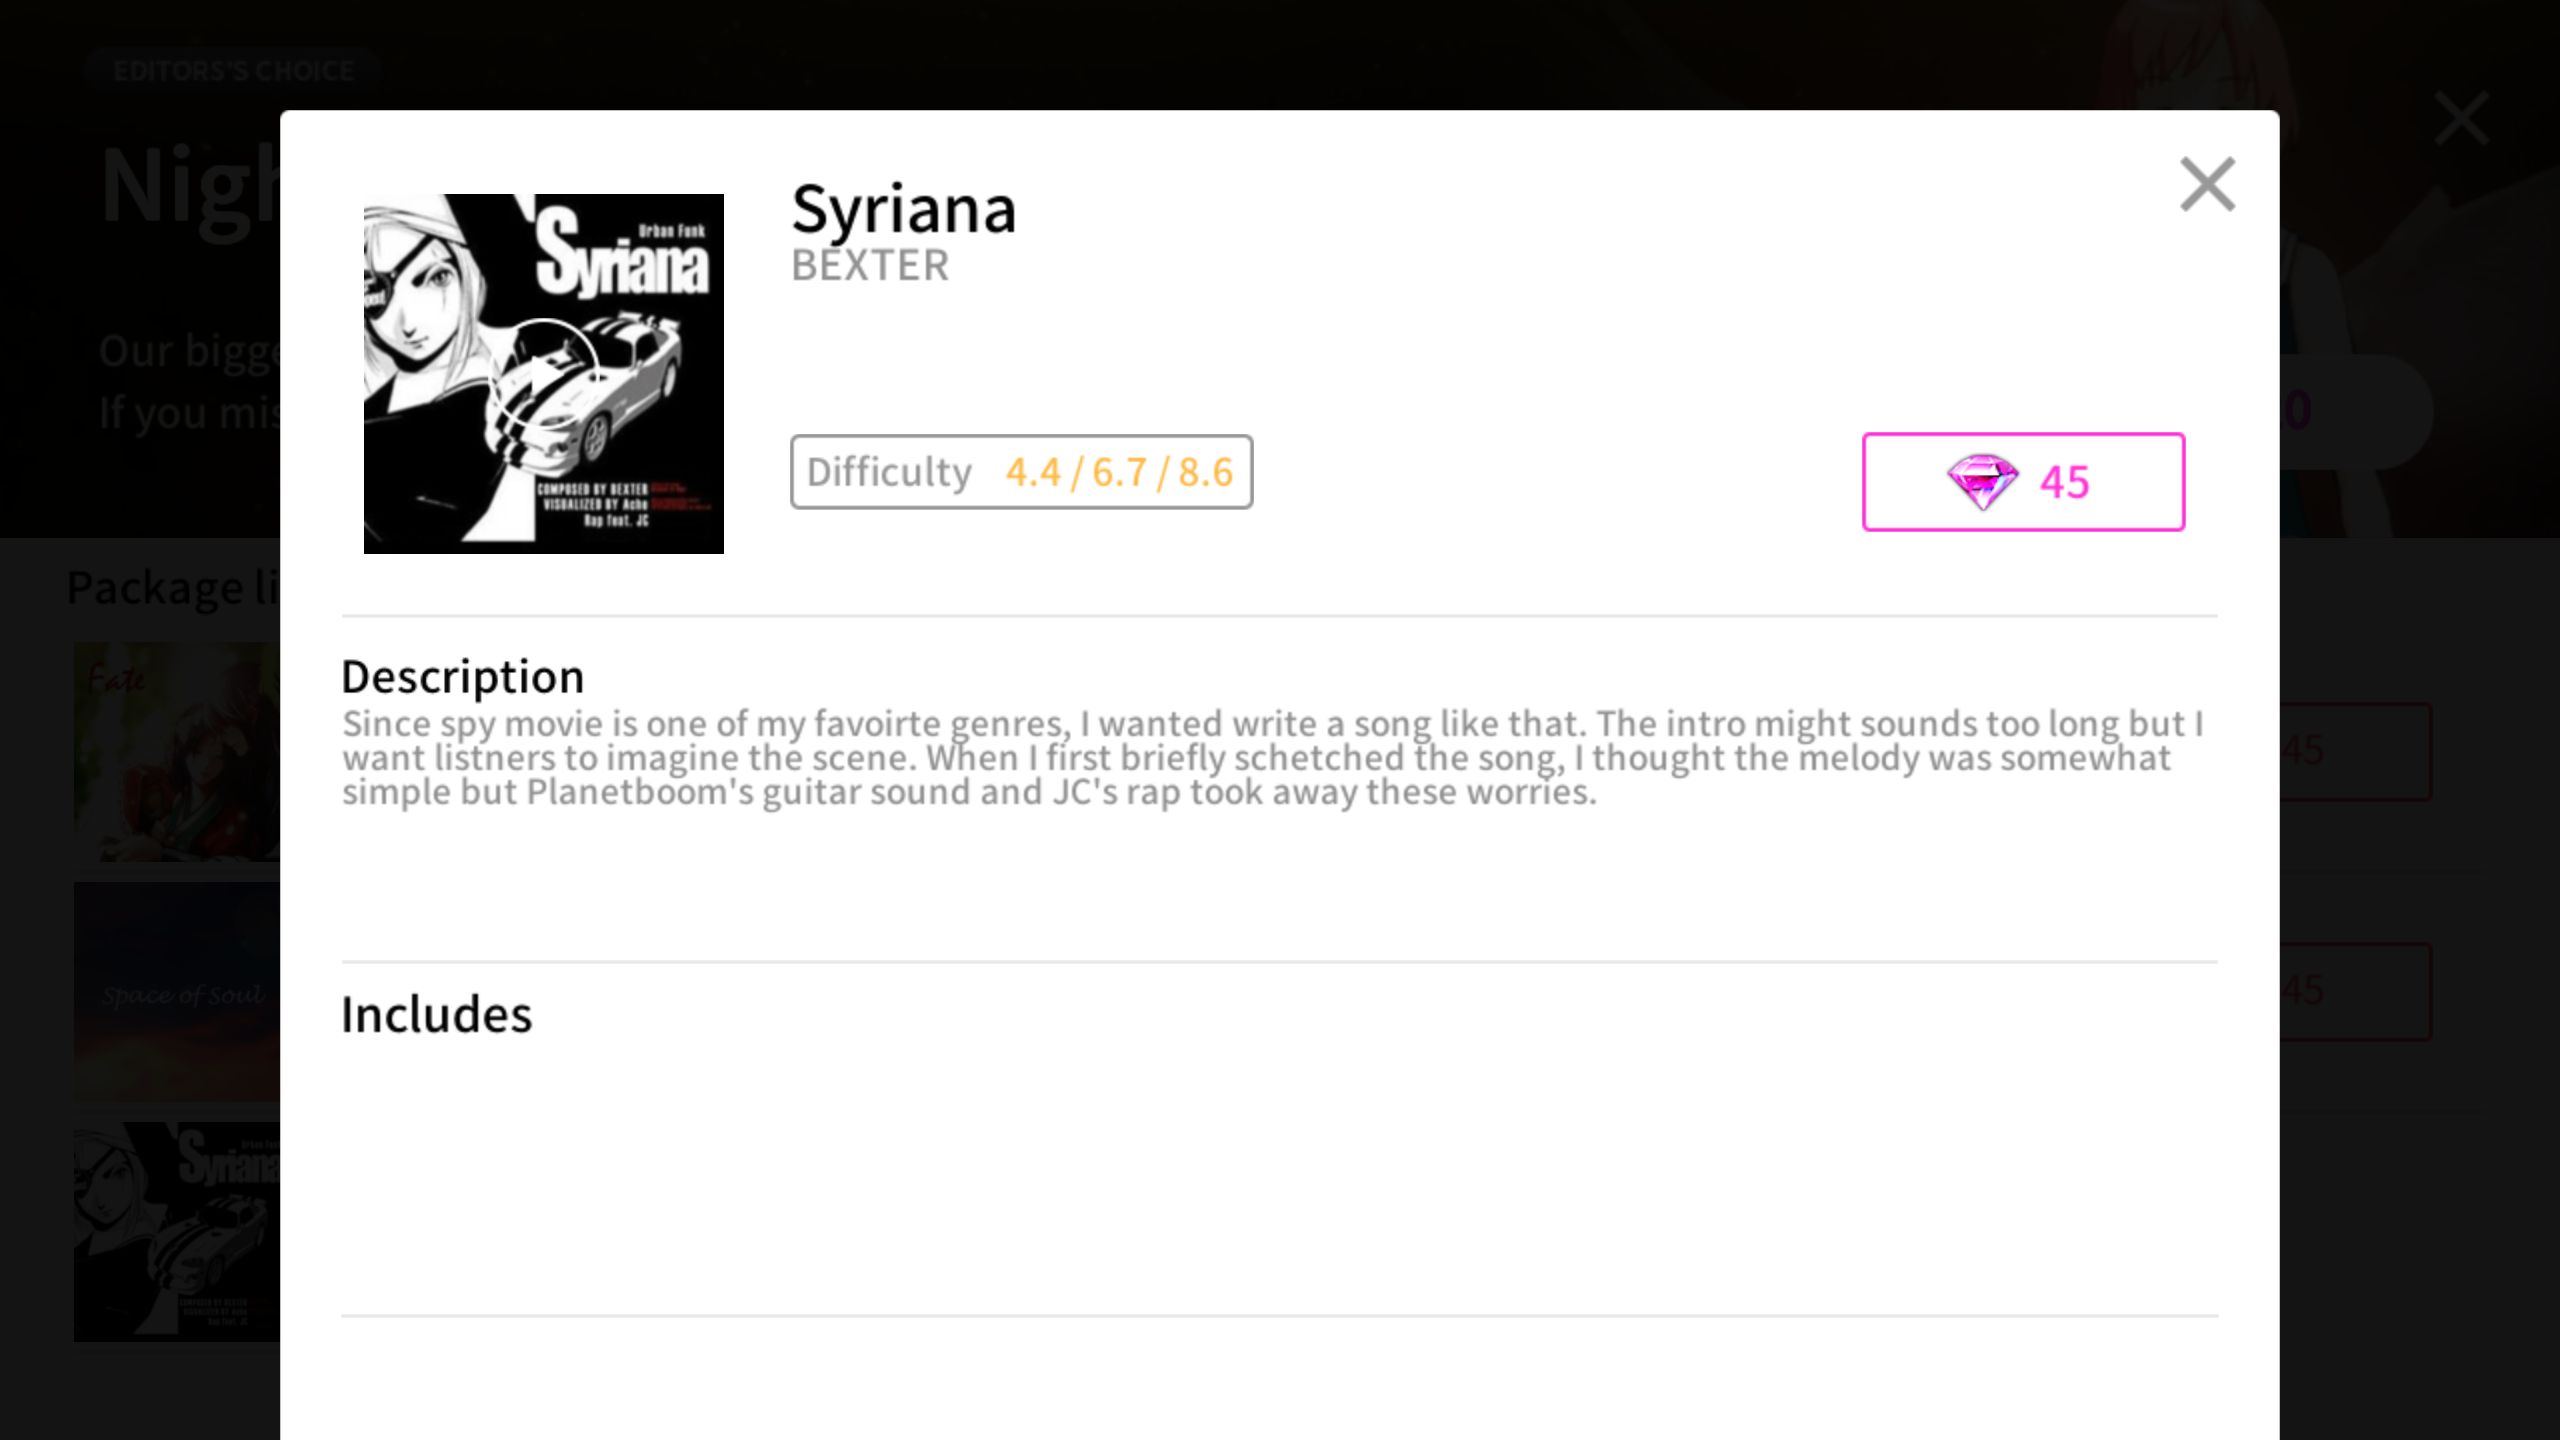Click the Description heading
2560x1440 pixels.
(x=463, y=677)
